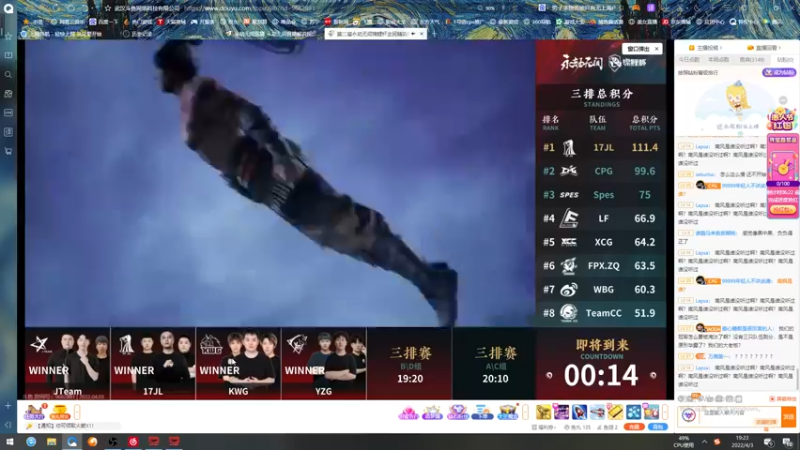Select the purple diamond gift icon
The image size is (800, 450).
pos(457,412)
